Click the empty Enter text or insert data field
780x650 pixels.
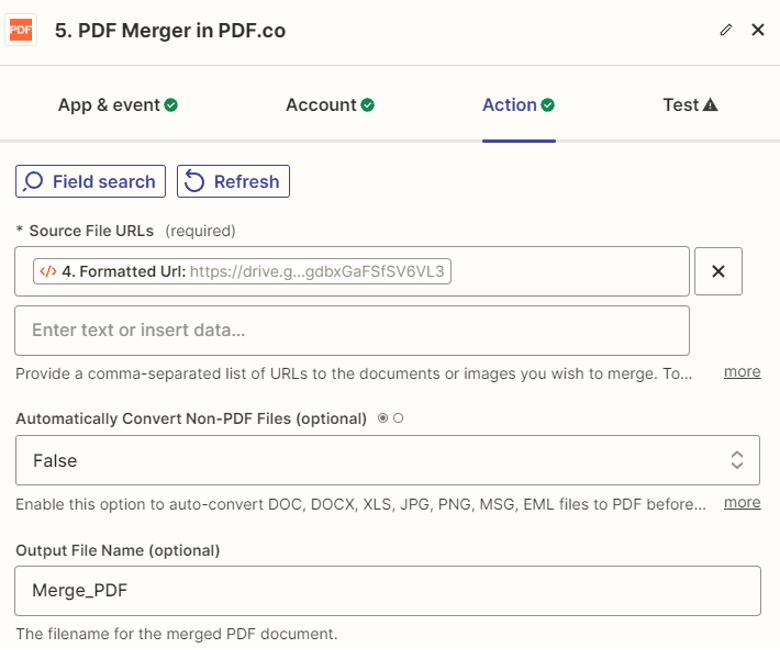[352, 331]
